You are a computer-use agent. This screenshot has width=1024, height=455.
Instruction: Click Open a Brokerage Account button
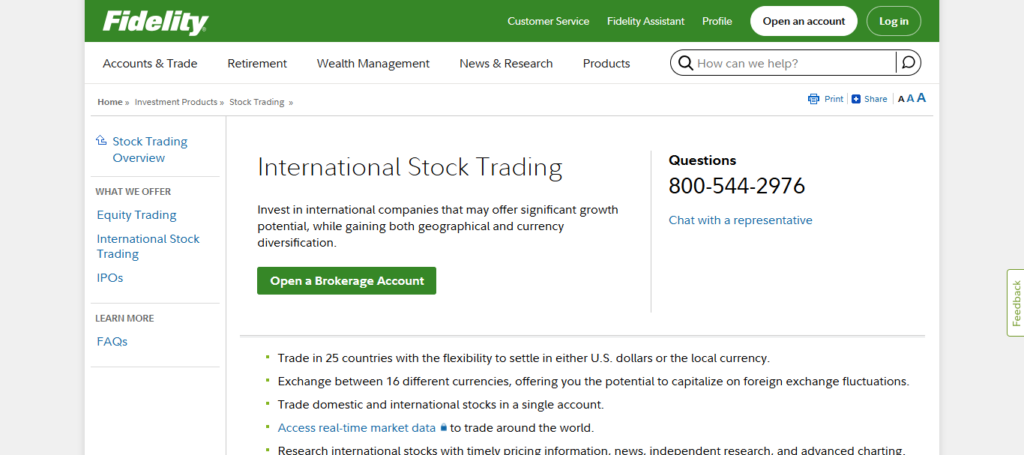coord(347,281)
